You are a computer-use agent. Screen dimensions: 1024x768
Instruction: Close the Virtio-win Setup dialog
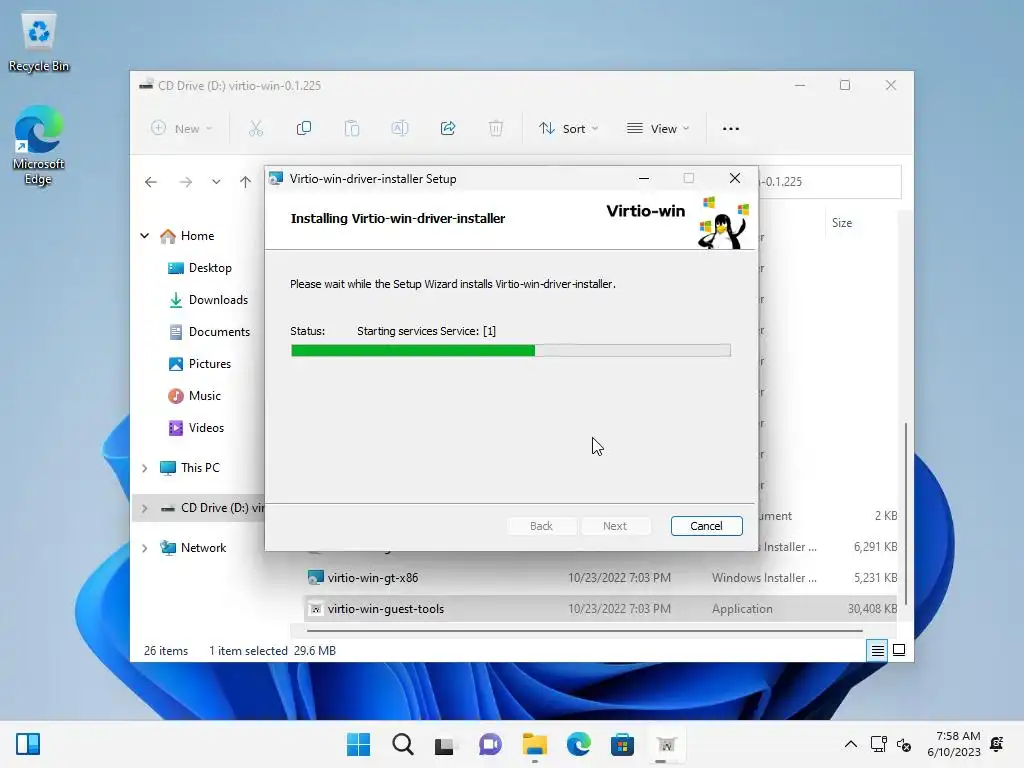[735, 178]
